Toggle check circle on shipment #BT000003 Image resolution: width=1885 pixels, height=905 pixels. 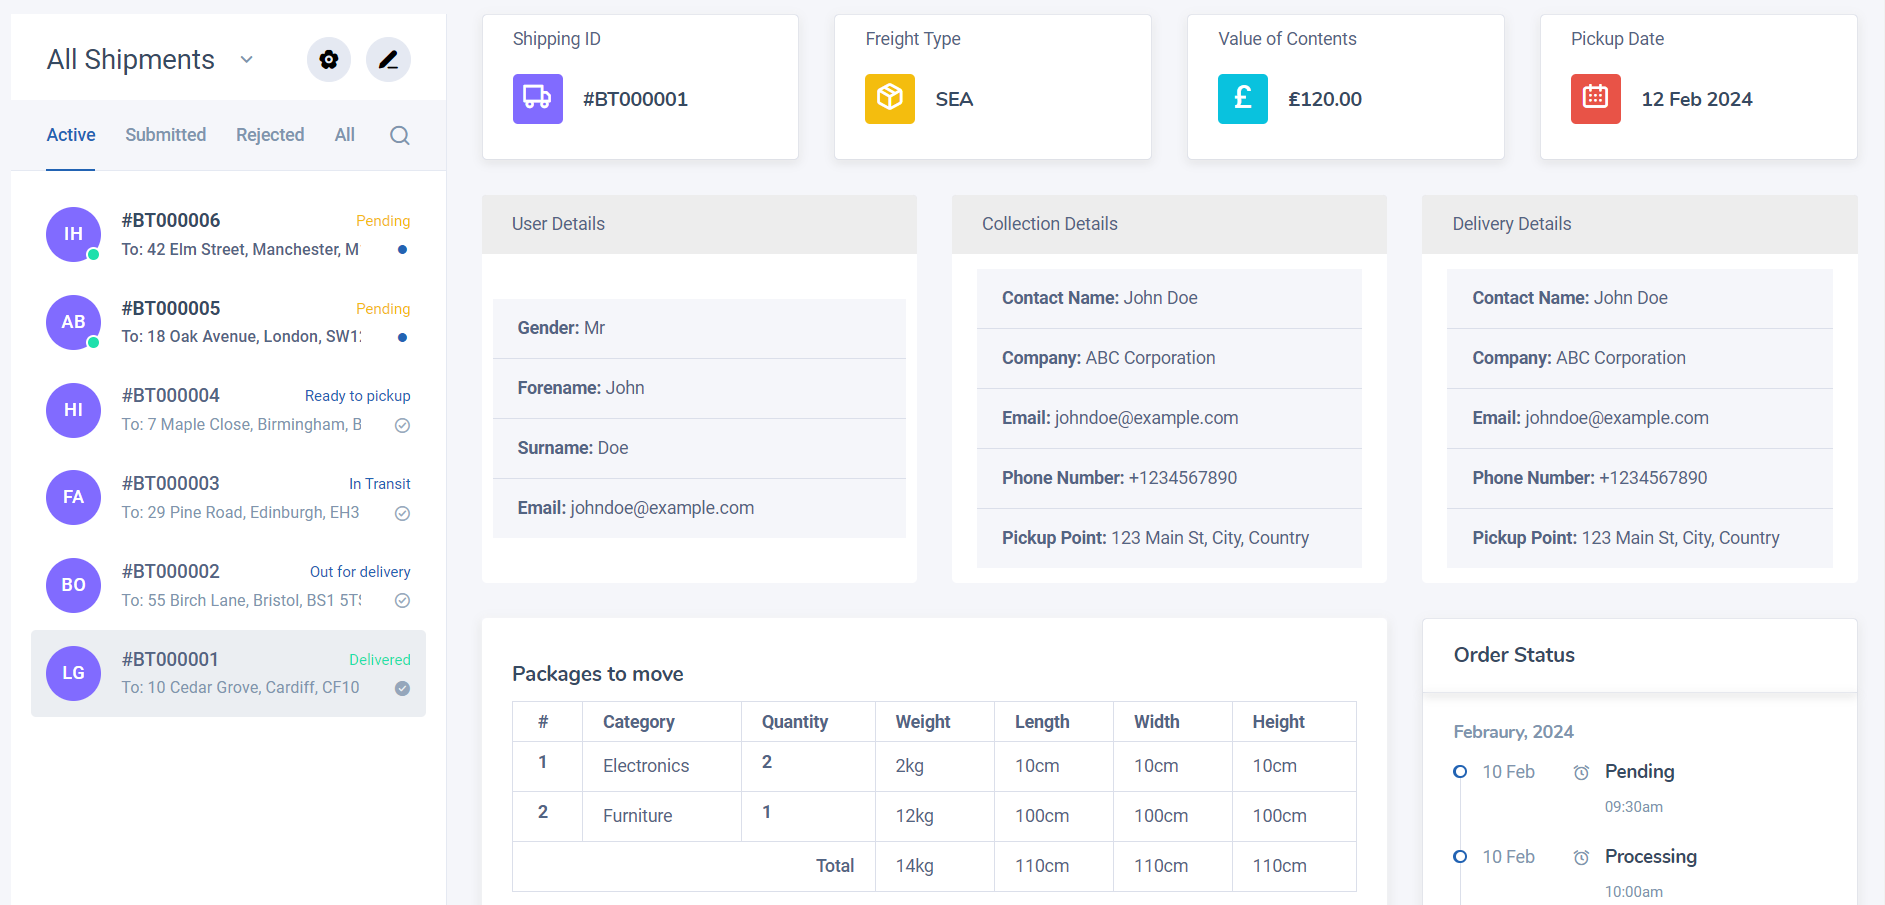click(402, 514)
